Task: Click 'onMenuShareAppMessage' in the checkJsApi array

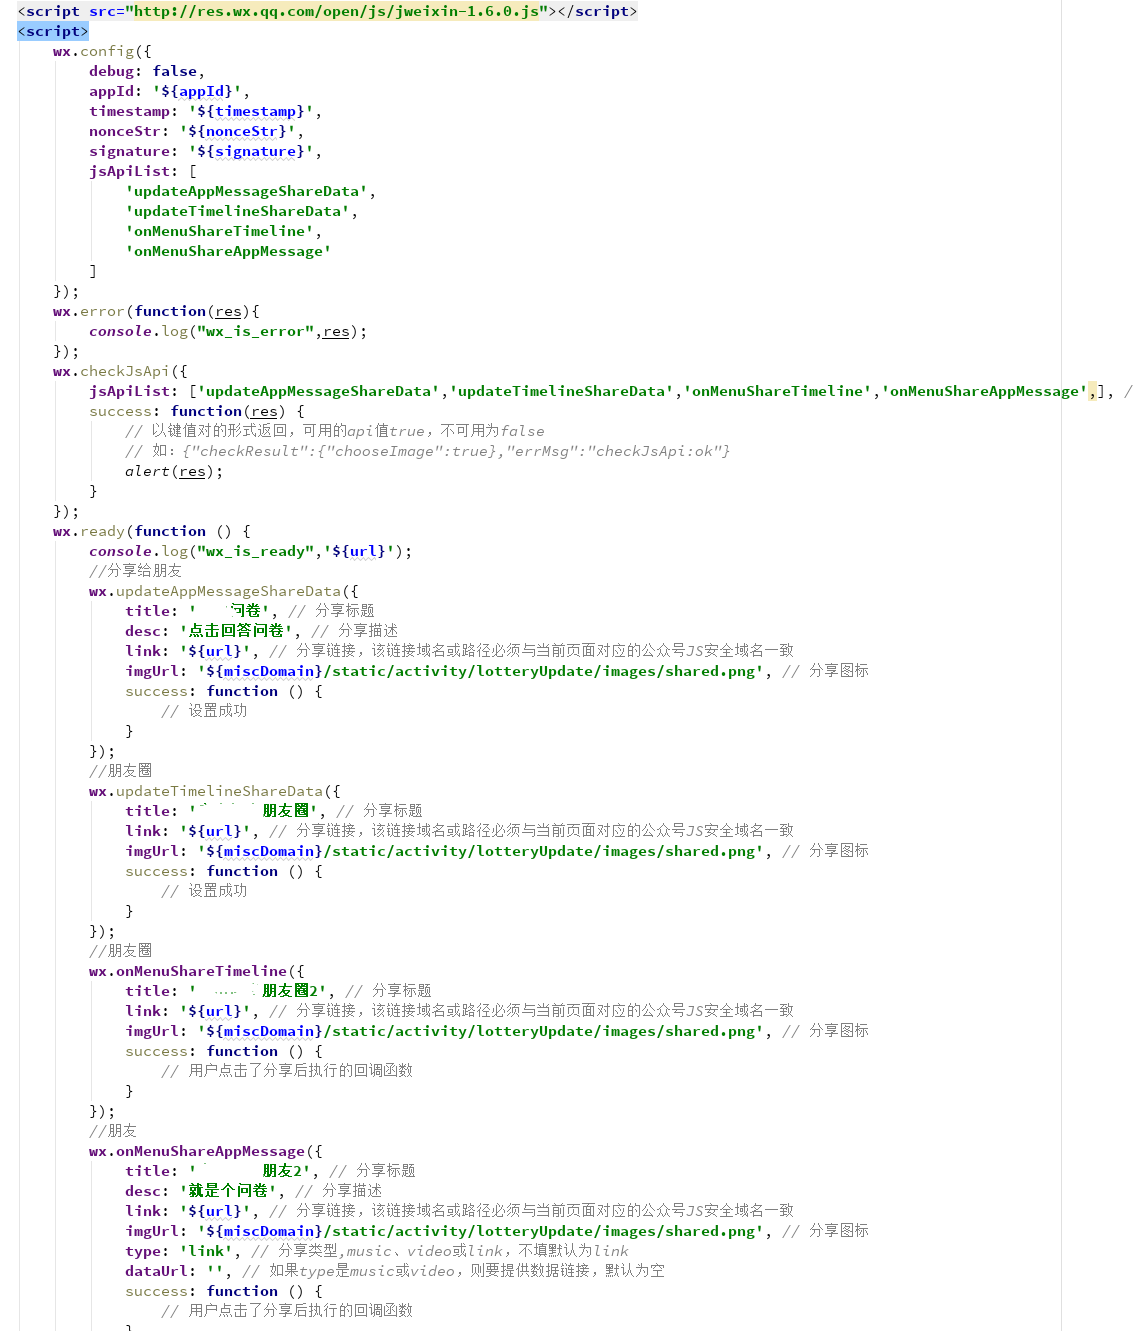Action: tap(984, 391)
